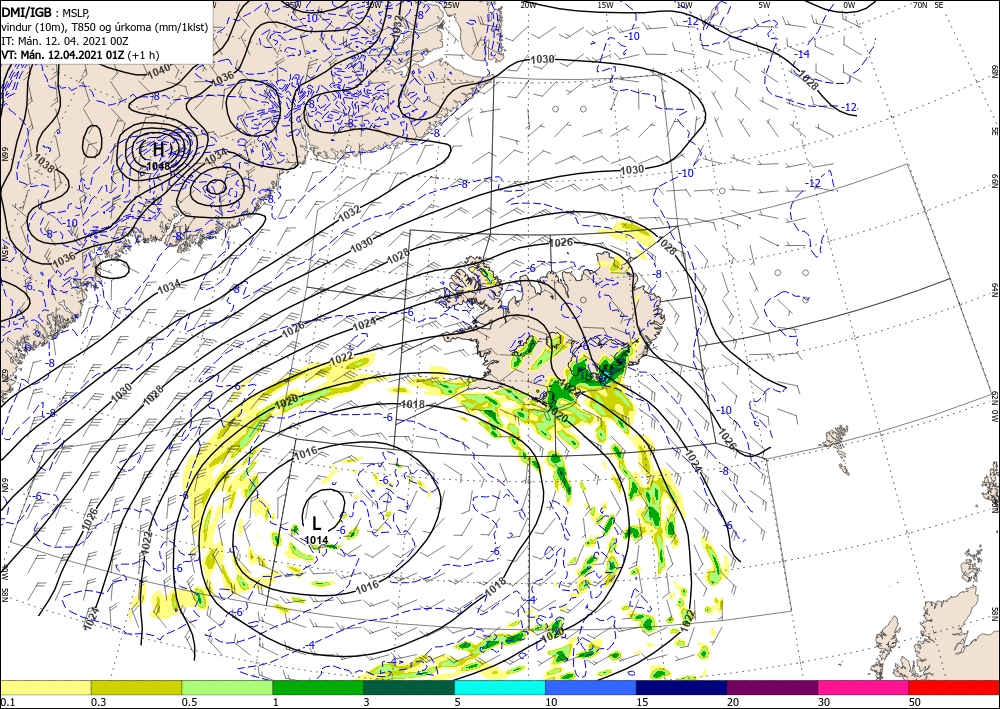The width and height of the screenshot is (1000, 709).
Task: Click the 20W longitude label
Action: pos(527,5)
